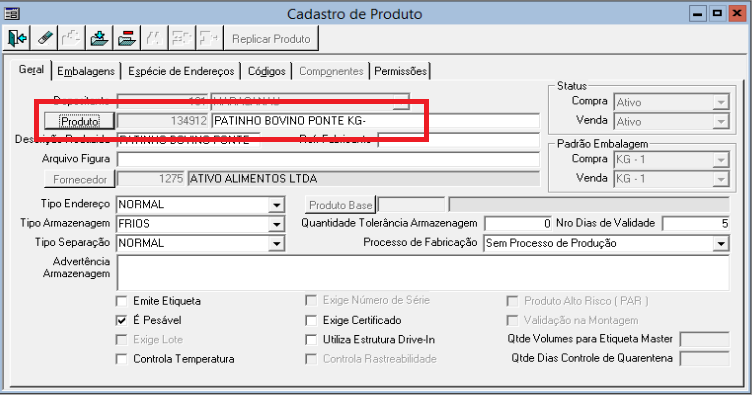Open the Tipo Separação dropdown
Screen dimensions: 752x395
coord(277,243)
